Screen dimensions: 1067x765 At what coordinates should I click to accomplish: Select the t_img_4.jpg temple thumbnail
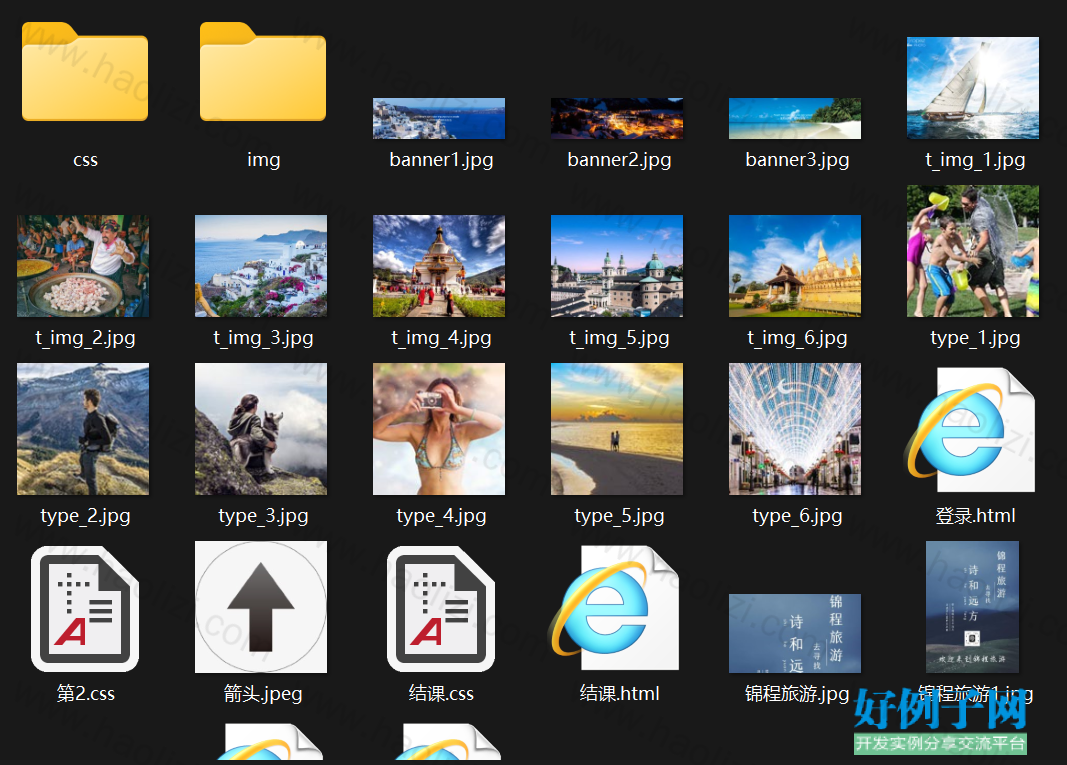click(439, 266)
